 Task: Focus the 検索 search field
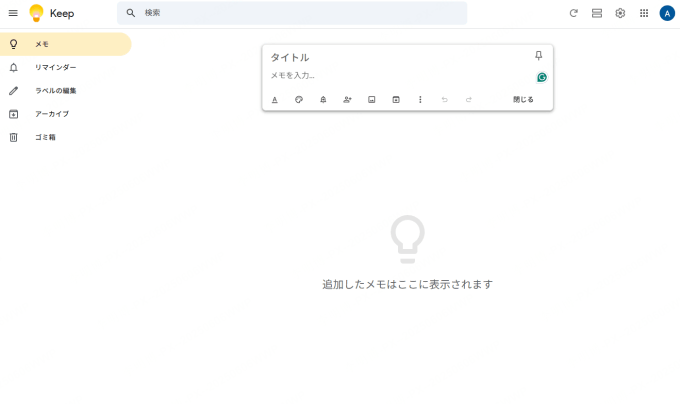292,13
